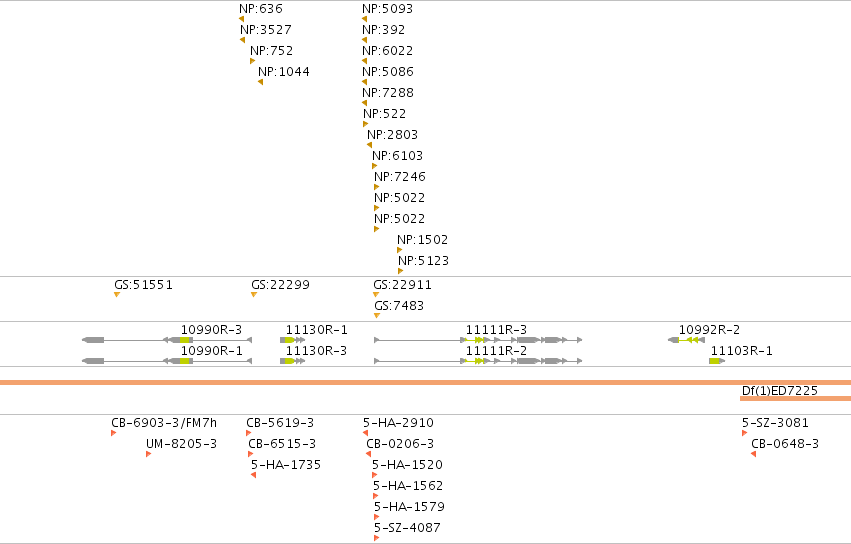Open the 11111R-3 transcript label
This screenshot has height=544, width=851.
(497, 330)
